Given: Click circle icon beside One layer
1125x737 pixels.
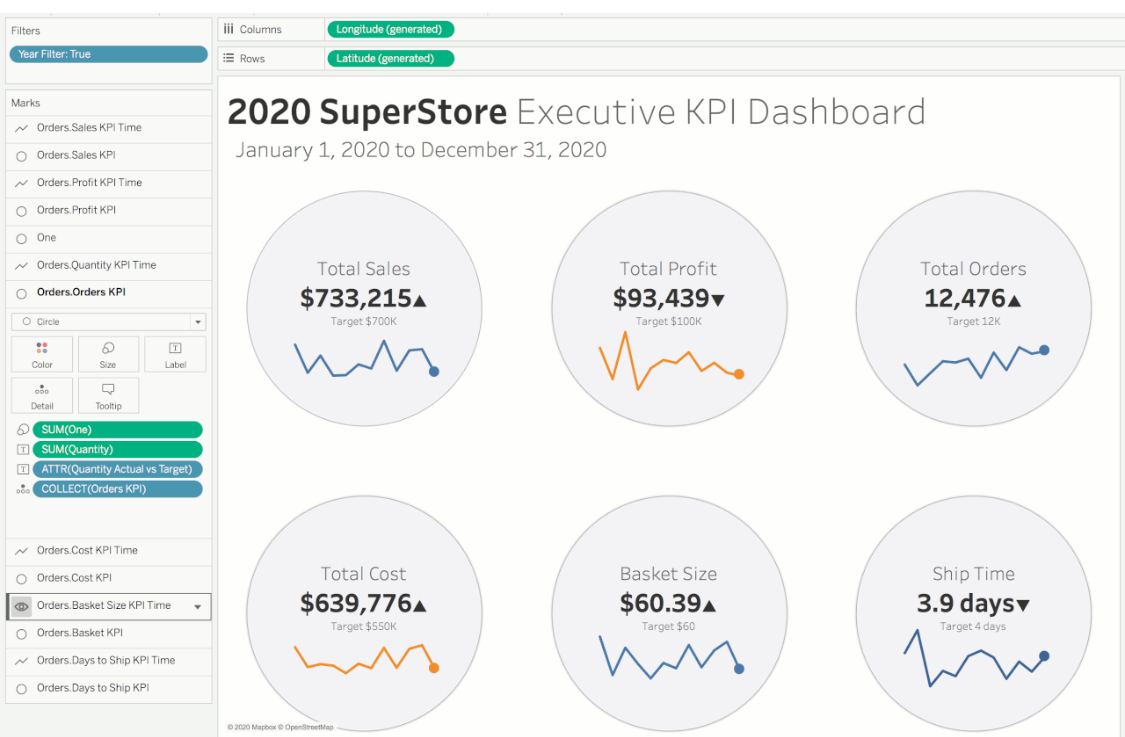Looking at the screenshot, I should point(22,238).
